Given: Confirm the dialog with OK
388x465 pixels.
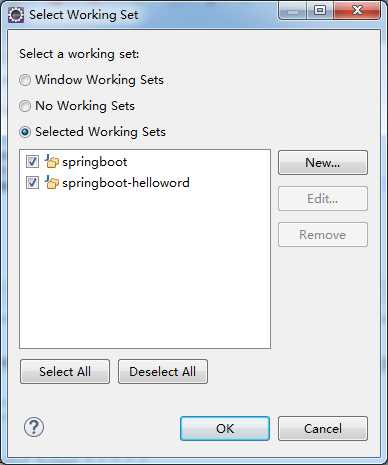Looking at the screenshot, I should (x=225, y=428).
